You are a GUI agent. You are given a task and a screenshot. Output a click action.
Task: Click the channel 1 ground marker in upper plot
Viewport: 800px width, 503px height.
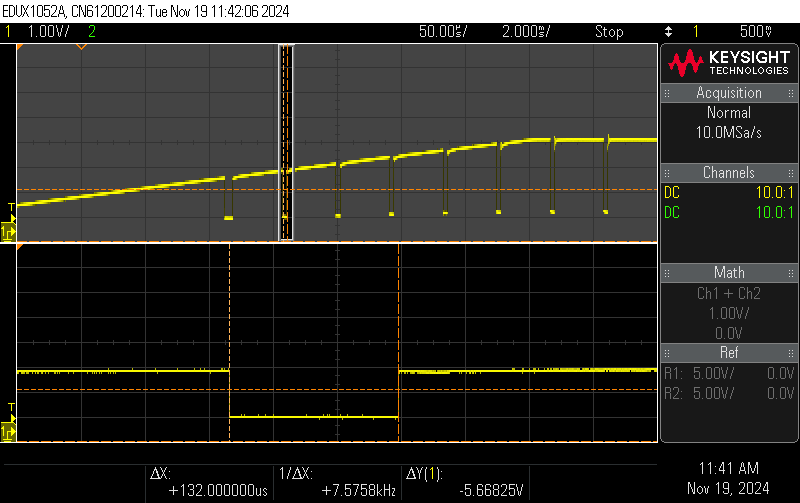pyautogui.click(x=8, y=233)
